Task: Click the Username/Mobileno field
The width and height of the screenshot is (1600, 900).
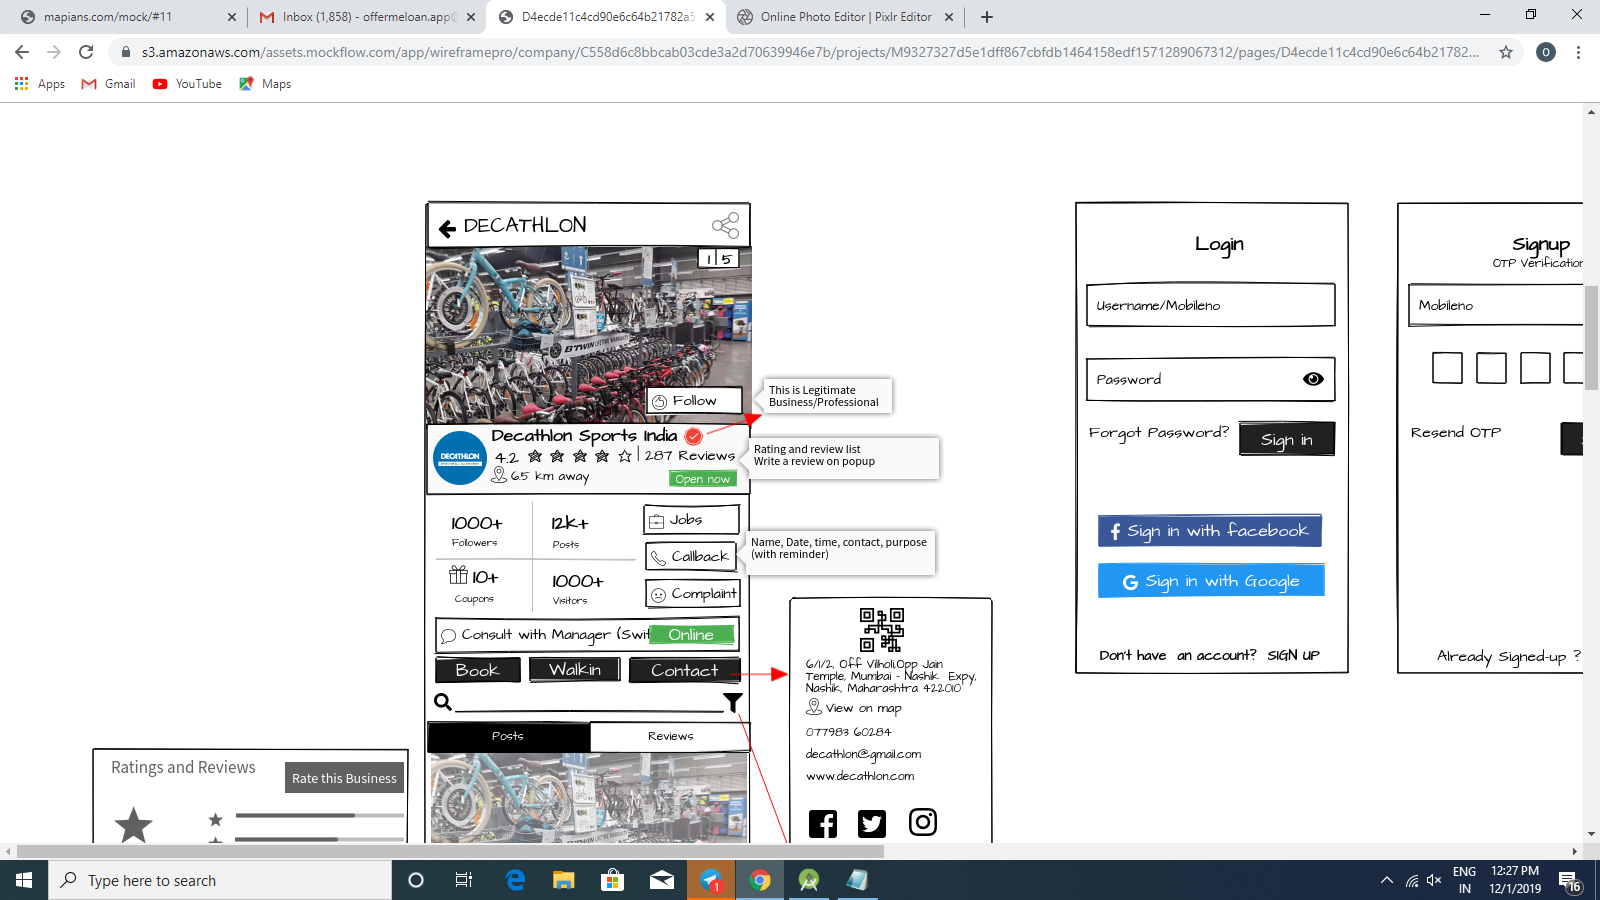Action: tap(1211, 305)
